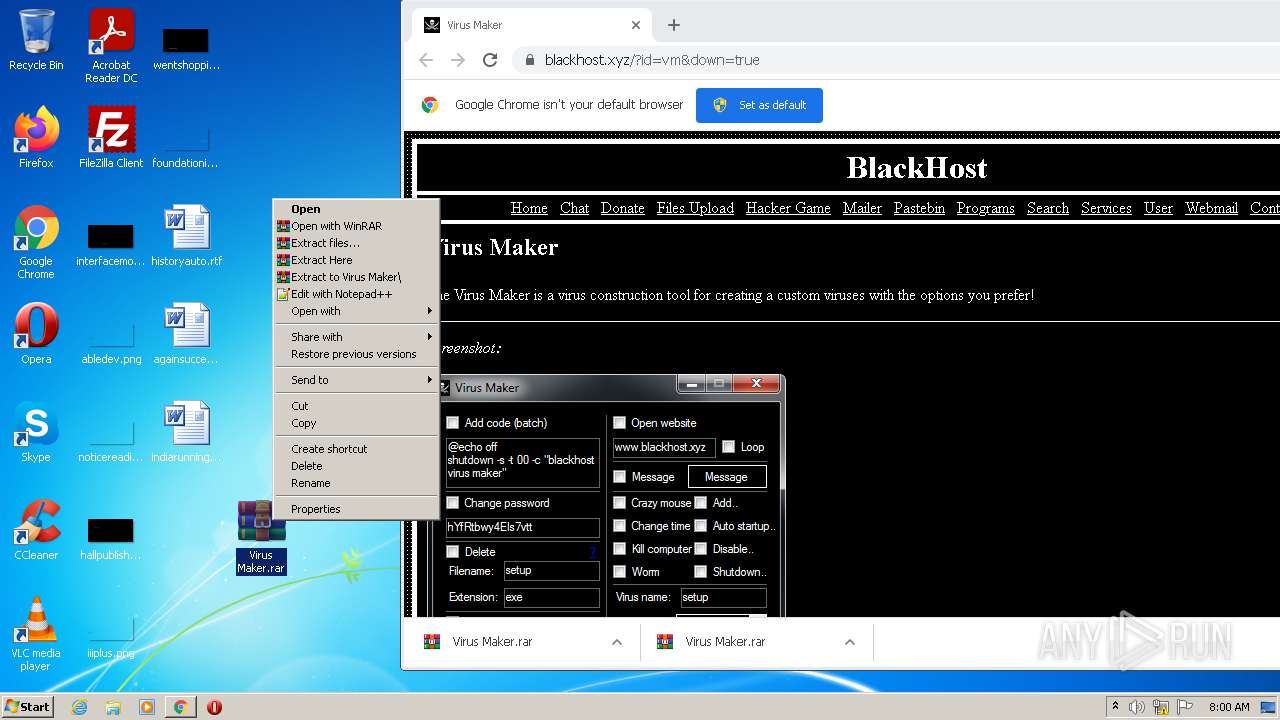Toggle Kill computer checkbox
Viewport: 1280px width, 720px height.
(620, 549)
